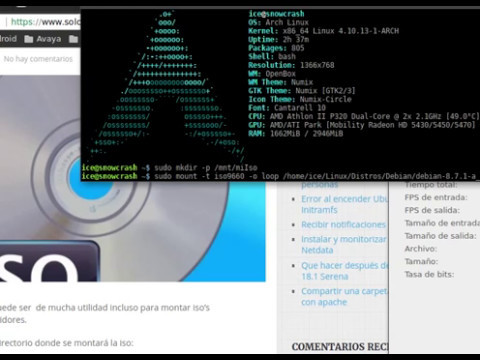Open the Avaya bookmarks folder
This screenshot has height=360, width=480.
pyautogui.click(x=43, y=39)
